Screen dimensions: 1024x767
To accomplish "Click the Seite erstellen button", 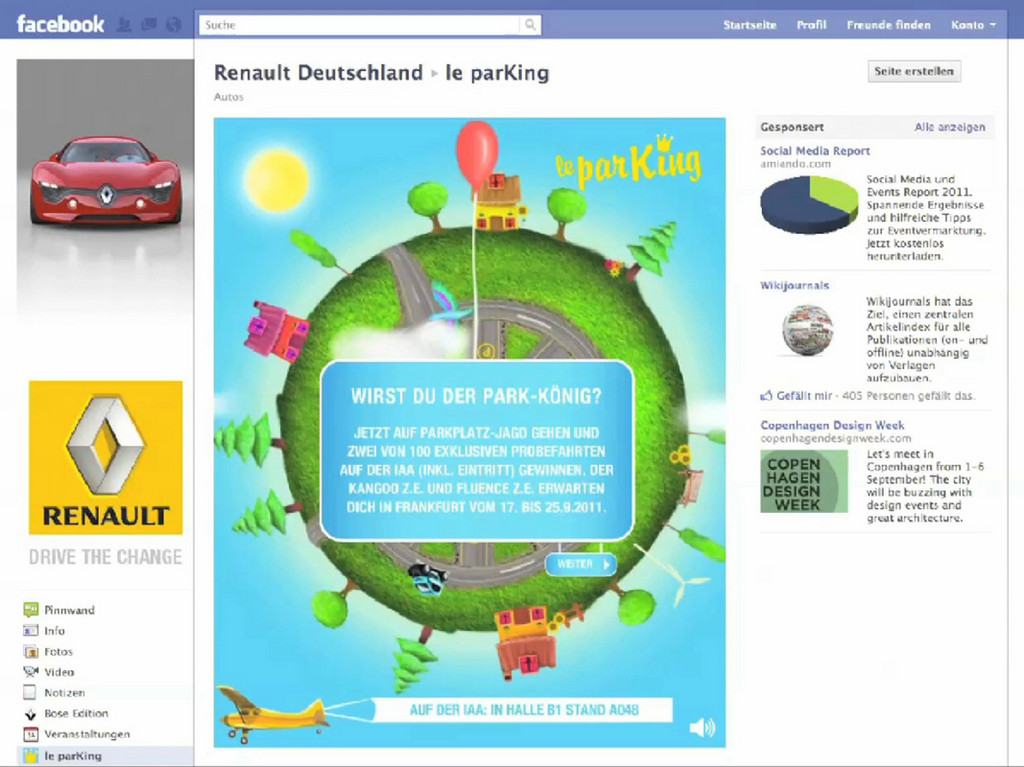I will (x=914, y=71).
